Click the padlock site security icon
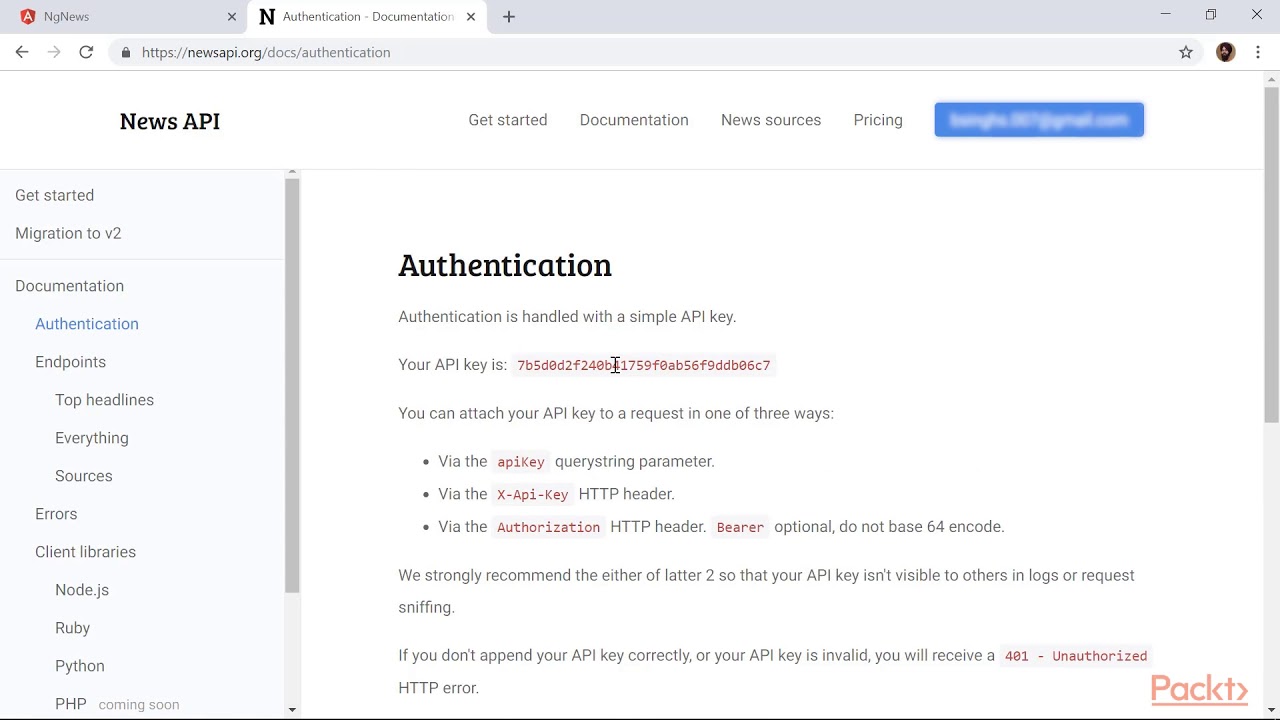This screenshot has width=1280, height=720. (x=125, y=52)
